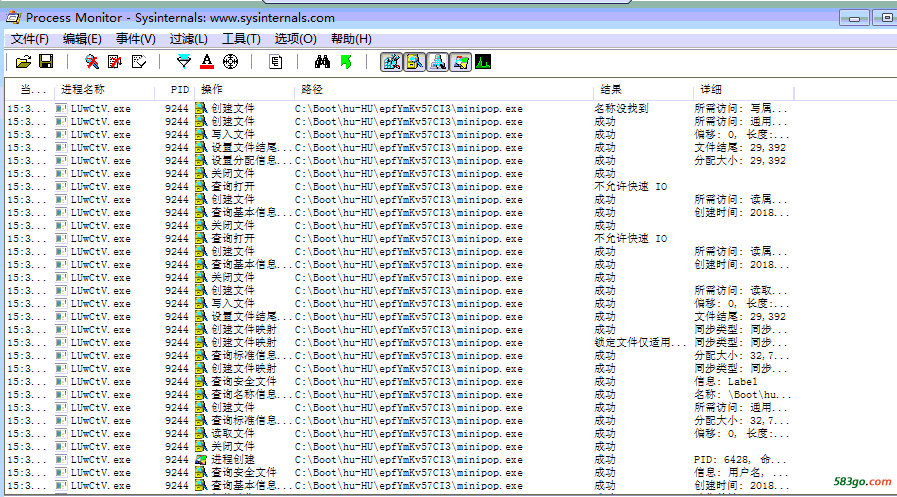This screenshot has height=497, width=897.
Task: Open a saved log with the folder icon
Action: pyautogui.click(x=23, y=62)
